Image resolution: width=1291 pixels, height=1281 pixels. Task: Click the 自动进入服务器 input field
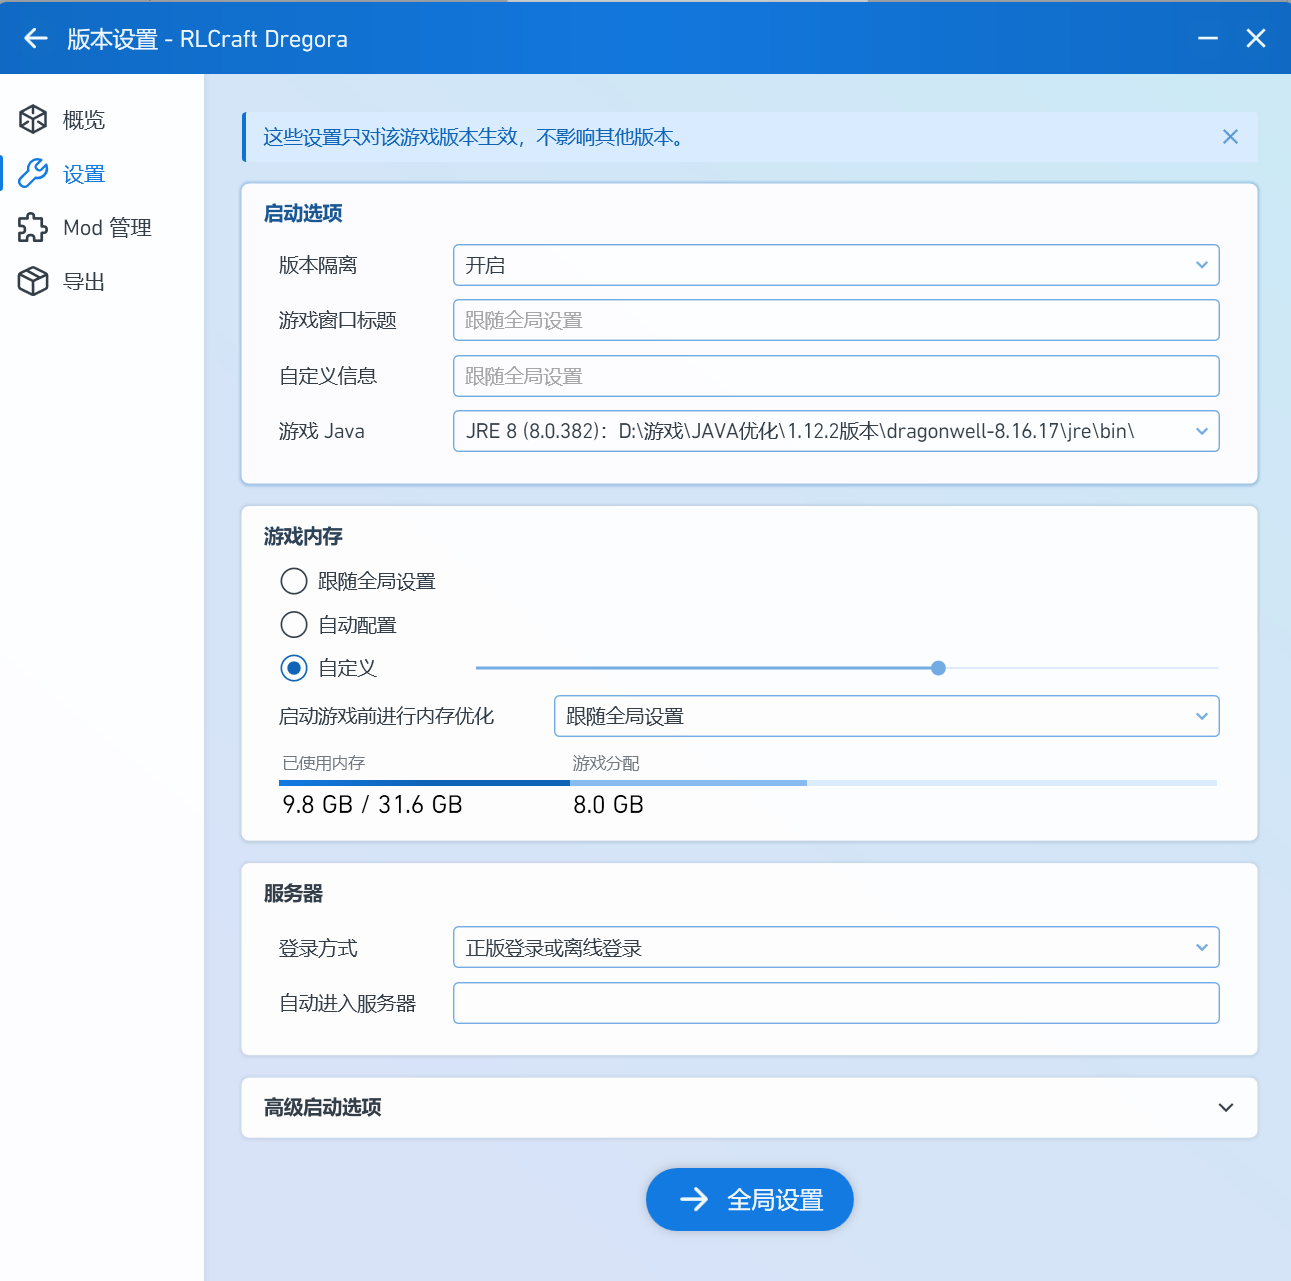click(x=835, y=1003)
